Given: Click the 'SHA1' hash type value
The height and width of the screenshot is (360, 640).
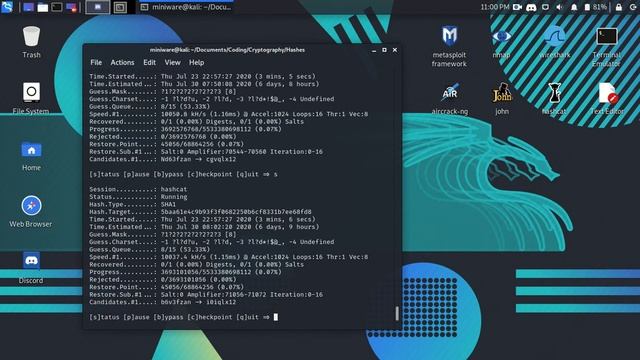Looking at the screenshot, I should click(168, 204).
